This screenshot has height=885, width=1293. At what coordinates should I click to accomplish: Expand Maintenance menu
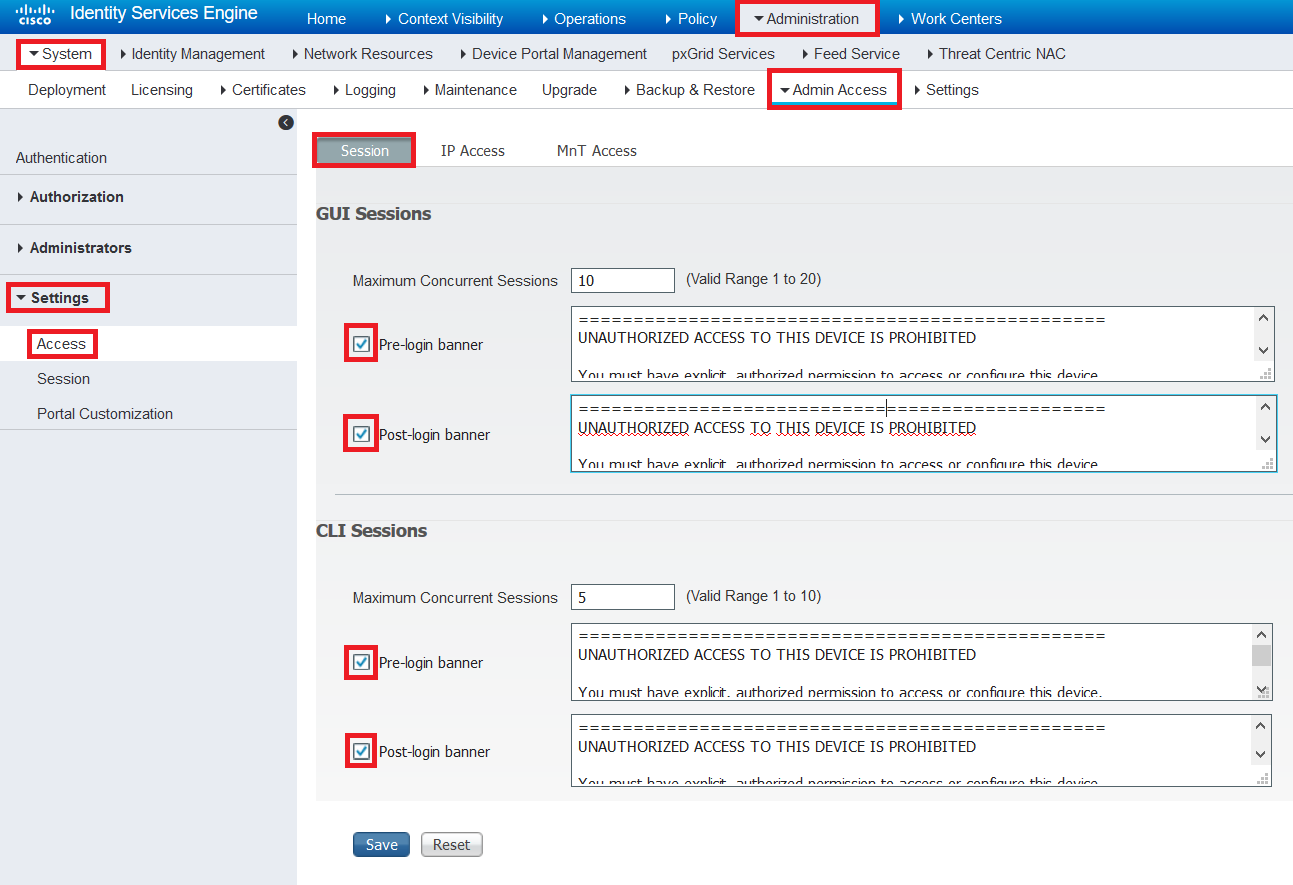point(470,90)
